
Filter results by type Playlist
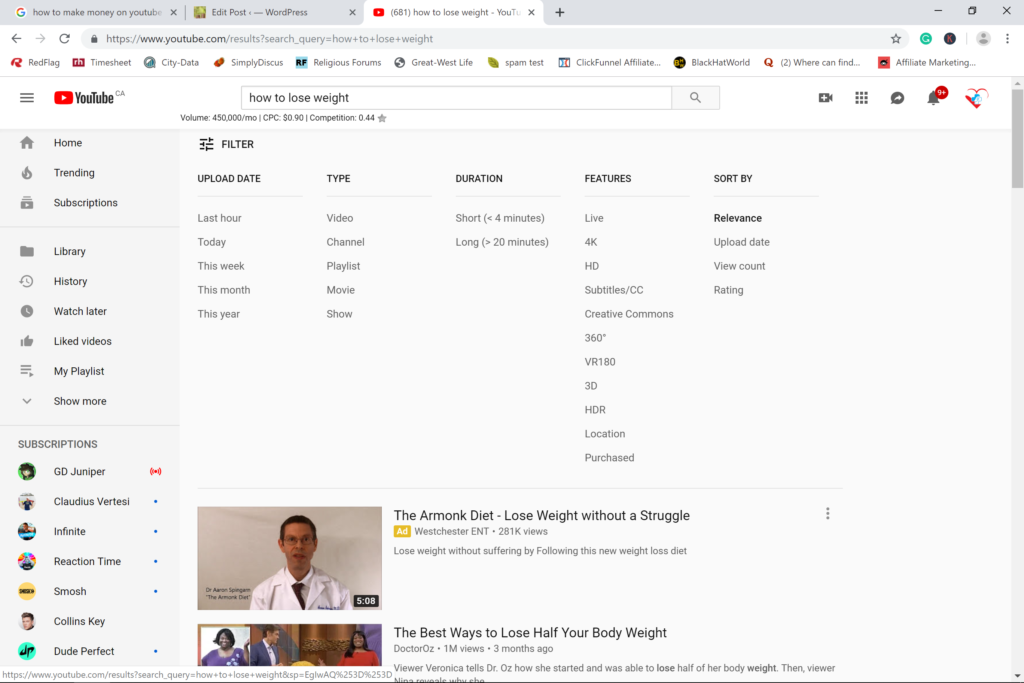tap(344, 266)
